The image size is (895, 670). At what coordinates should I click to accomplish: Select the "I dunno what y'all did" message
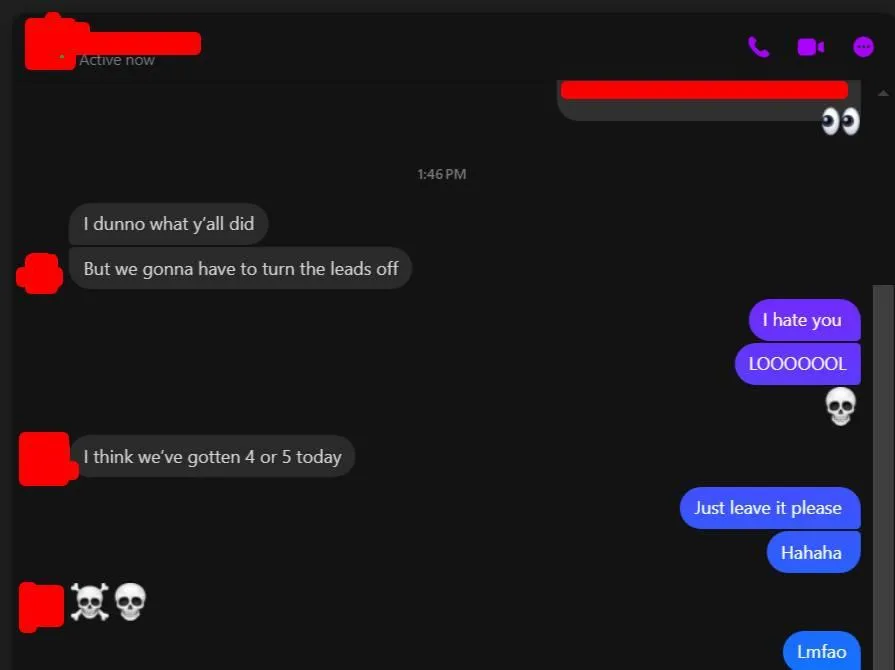(x=168, y=224)
